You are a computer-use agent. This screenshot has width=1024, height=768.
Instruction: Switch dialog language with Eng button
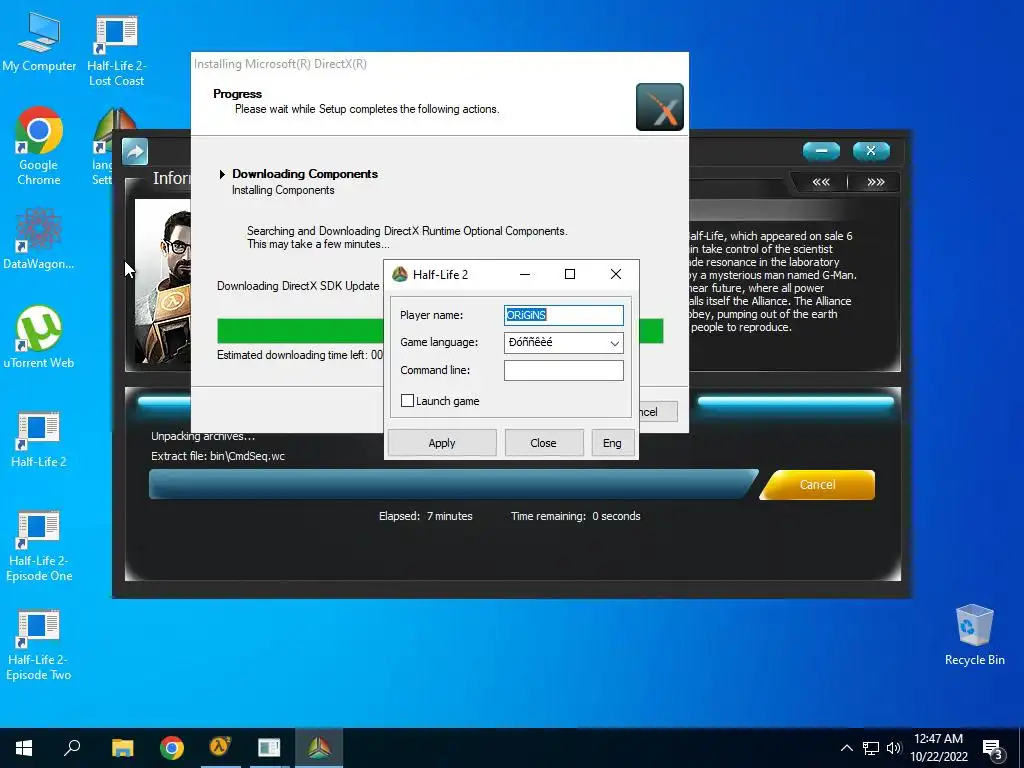click(613, 443)
